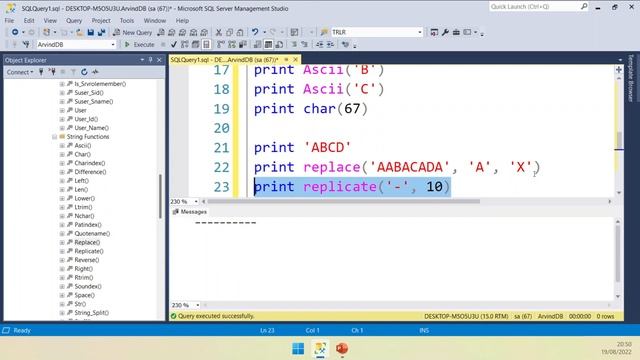Open the Template Browser side tab
The height and width of the screenshot is (360, 640).
point(631,78)
